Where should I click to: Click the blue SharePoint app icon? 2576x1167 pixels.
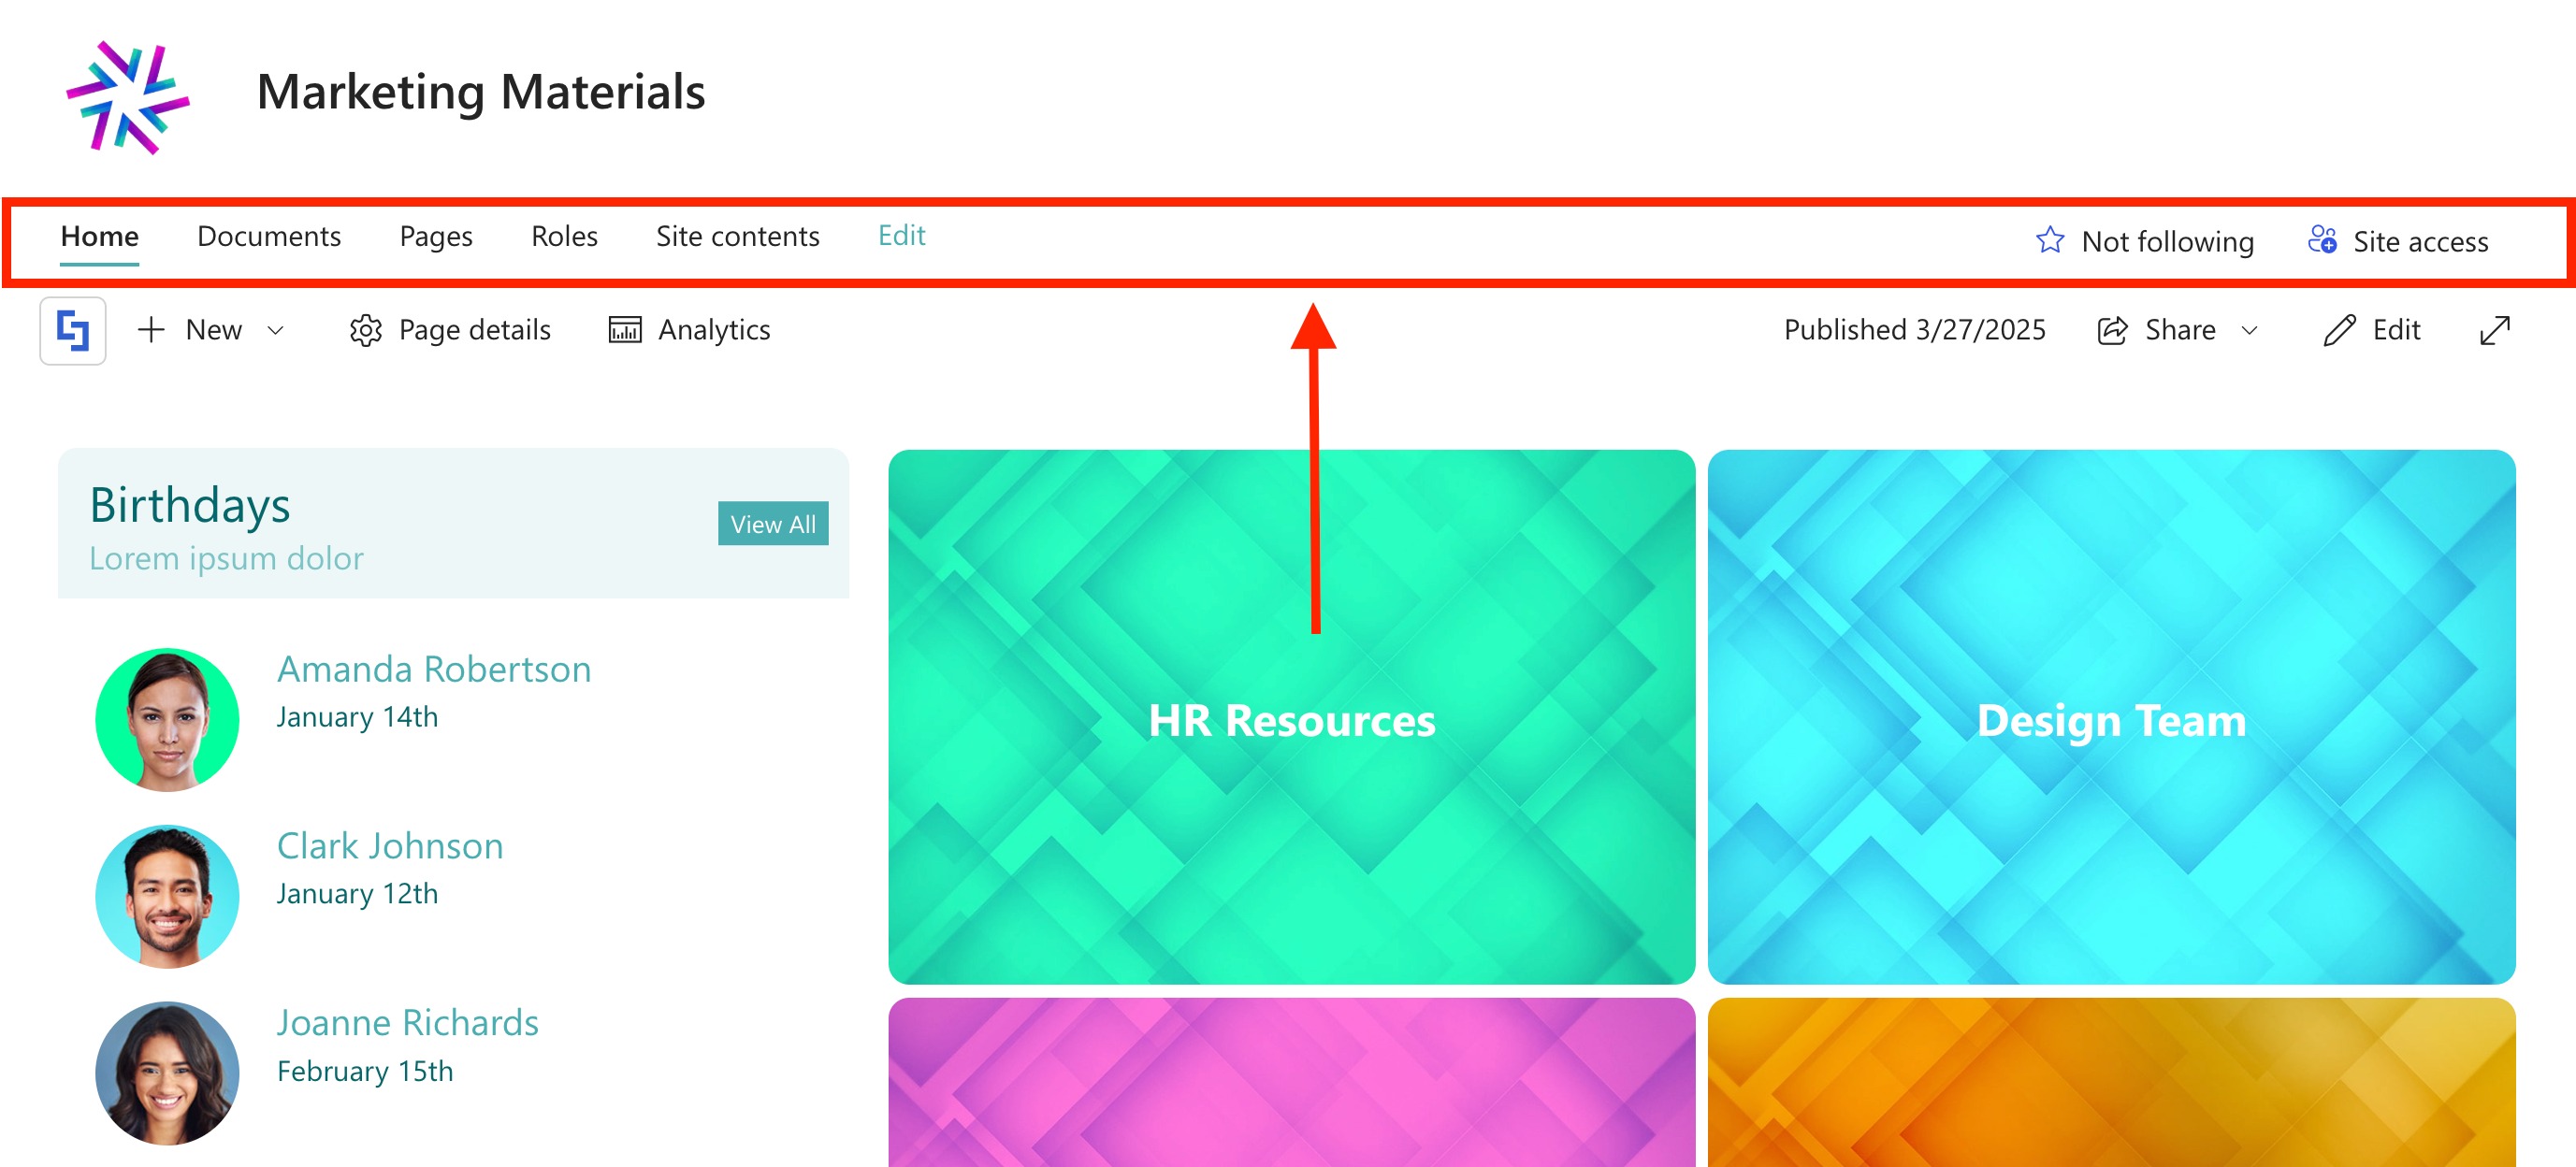click(x=73, y=330)
